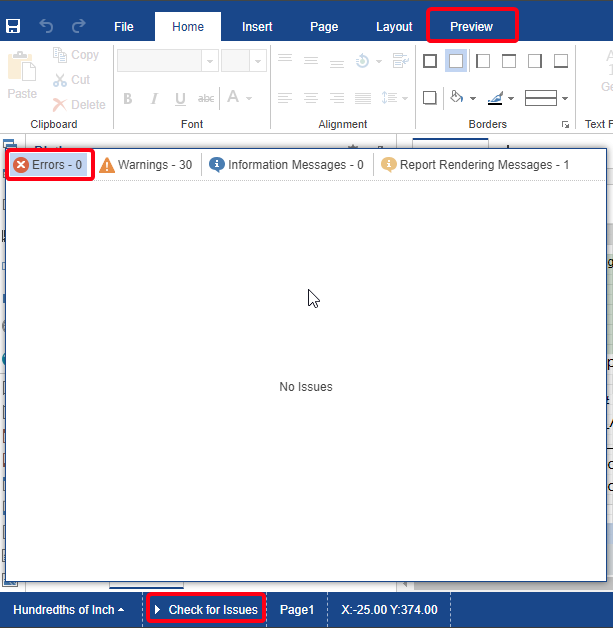Click the Save icon in title bar
This screenshot has height=628, width=613.
(14, 27)
